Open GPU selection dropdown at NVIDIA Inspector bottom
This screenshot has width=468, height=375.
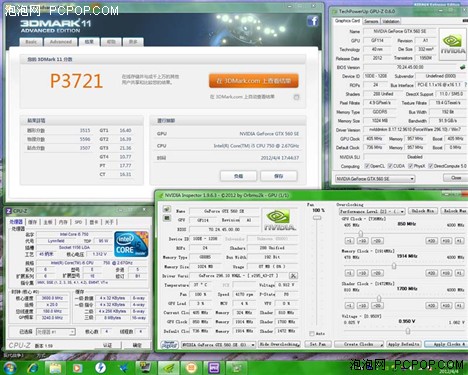click(218, 345)
